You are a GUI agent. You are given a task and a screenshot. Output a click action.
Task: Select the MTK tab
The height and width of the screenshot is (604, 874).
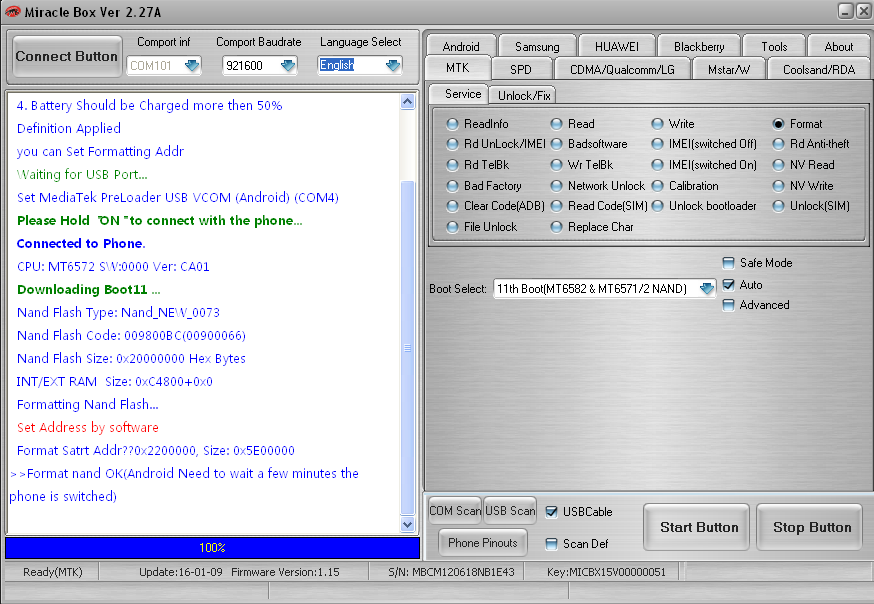point(458,68)
